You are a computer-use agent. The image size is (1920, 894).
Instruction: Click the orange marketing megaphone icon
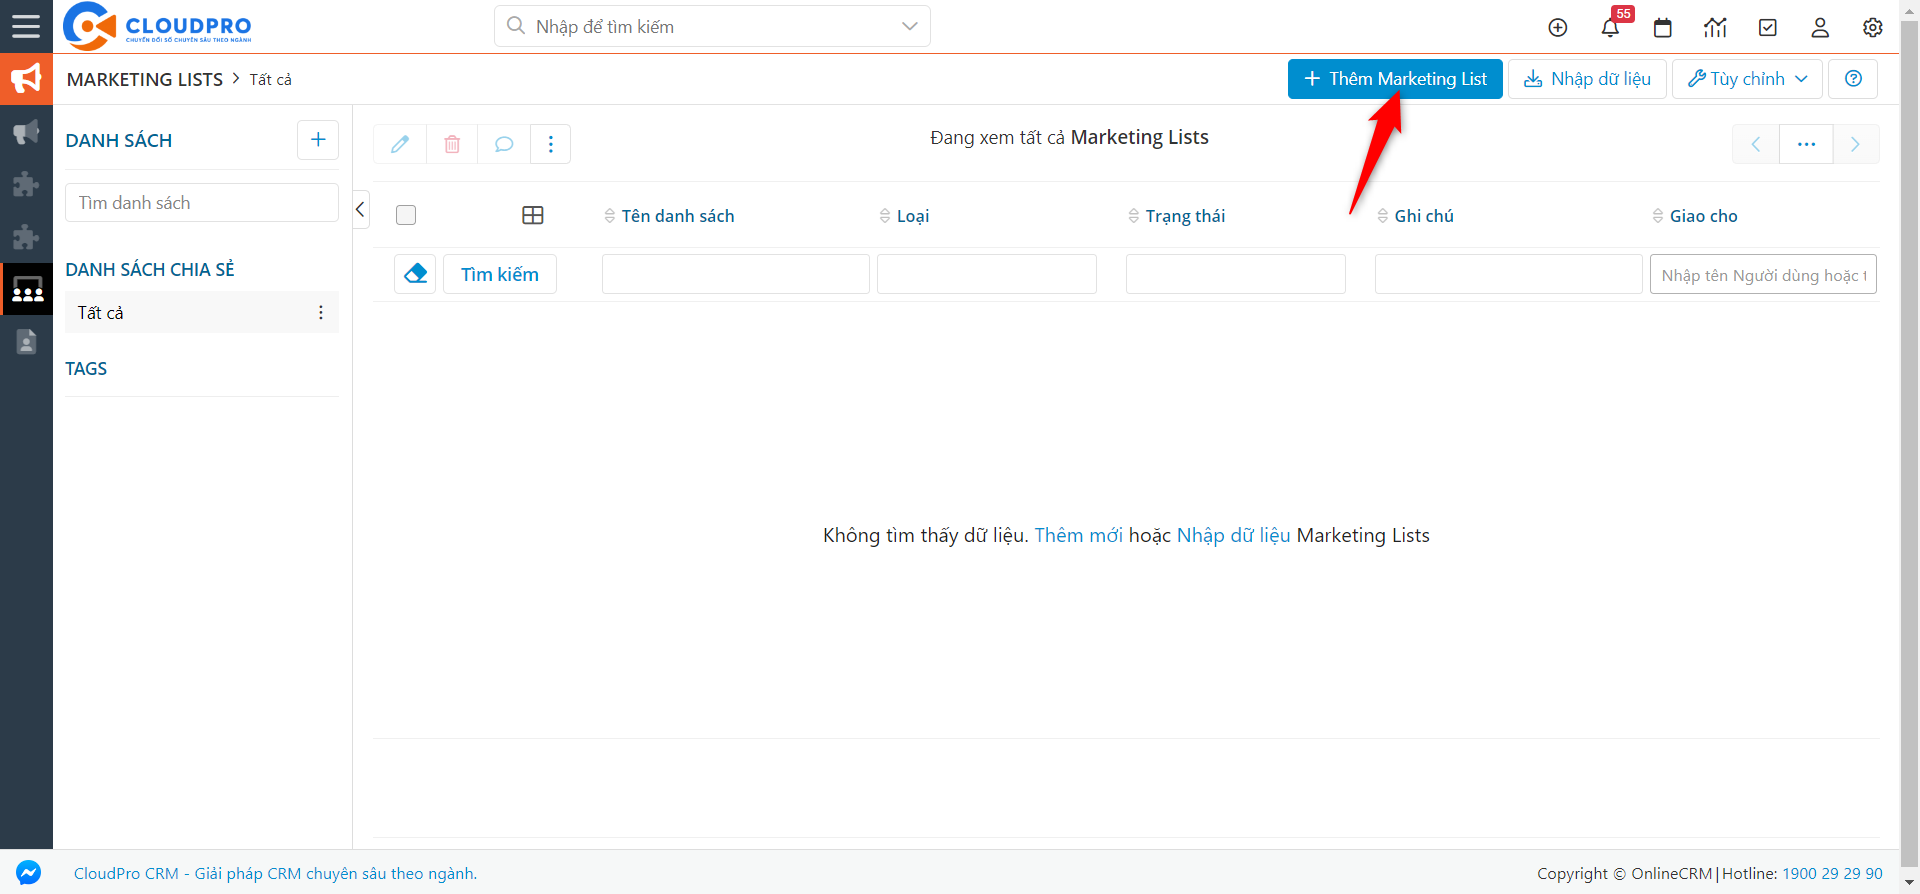click(26, 79)
